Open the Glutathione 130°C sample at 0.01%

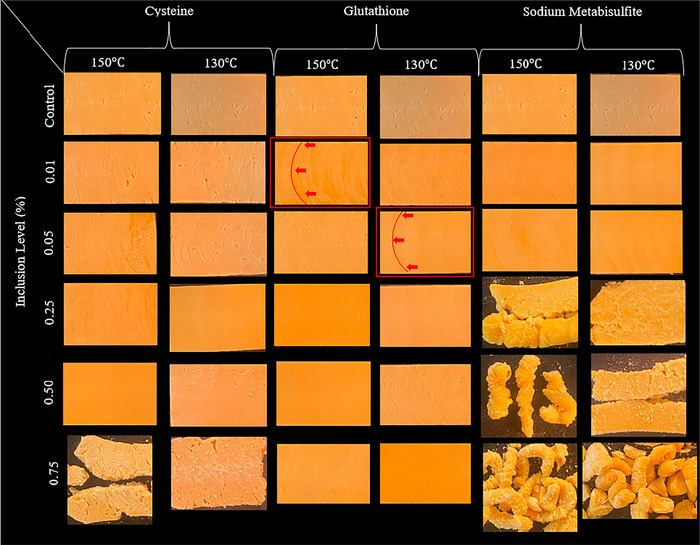[425, 174]
